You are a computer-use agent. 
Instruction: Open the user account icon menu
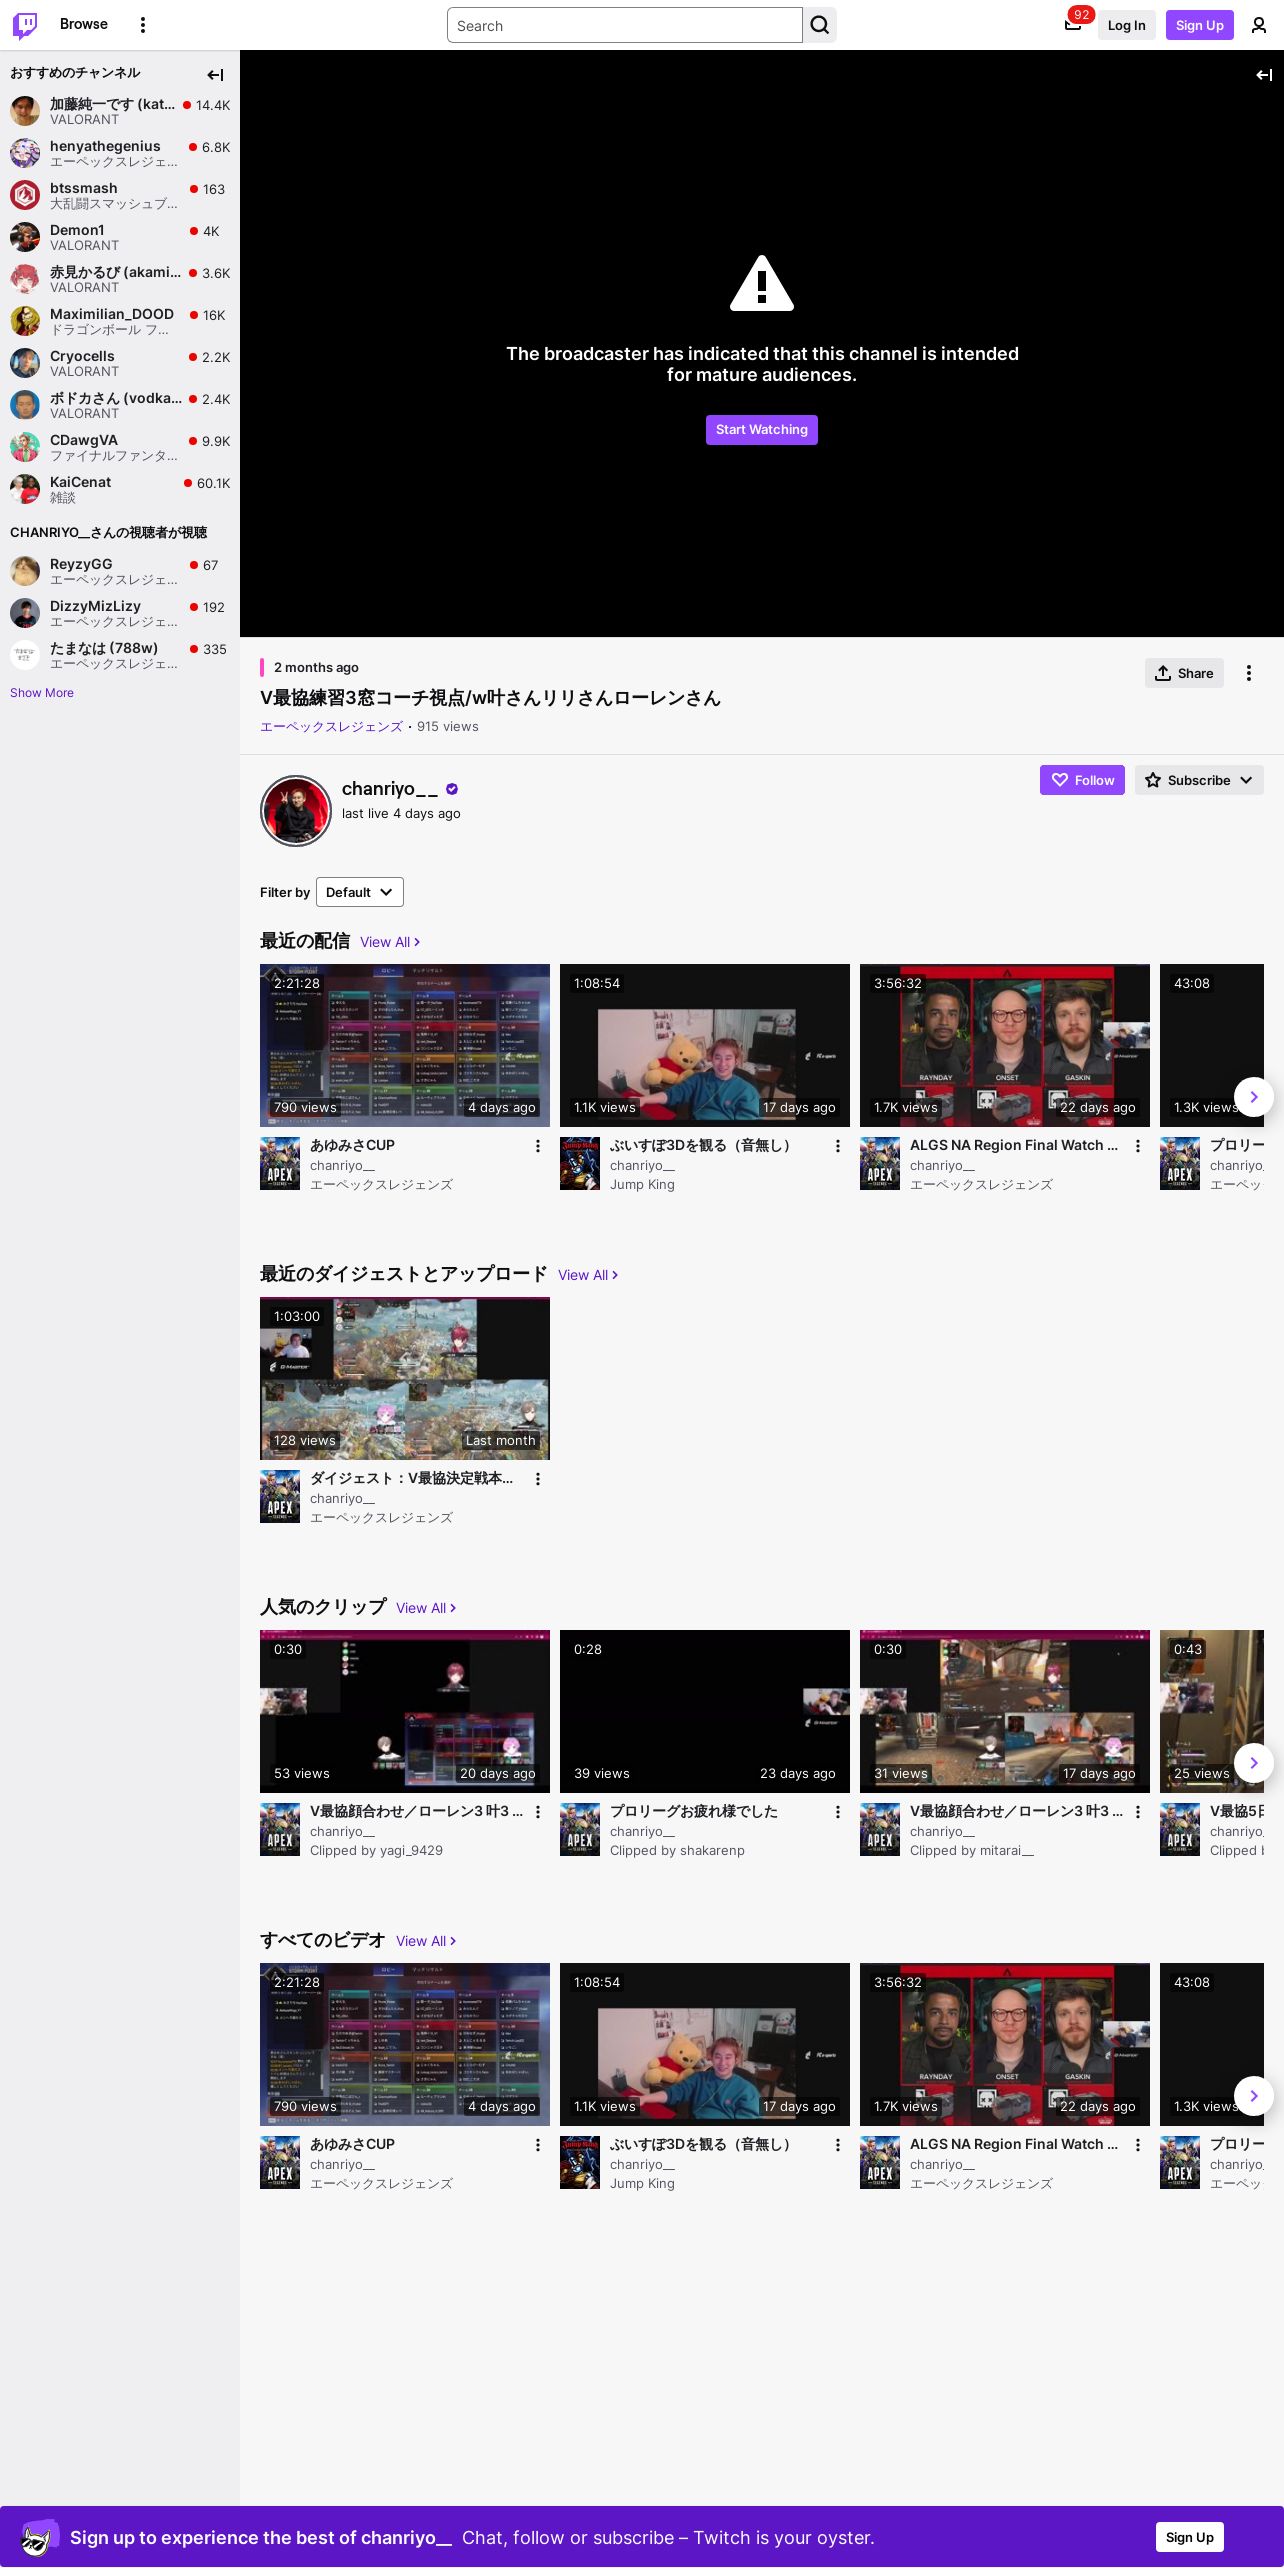pyautogui.click(x=1259, y=25)
